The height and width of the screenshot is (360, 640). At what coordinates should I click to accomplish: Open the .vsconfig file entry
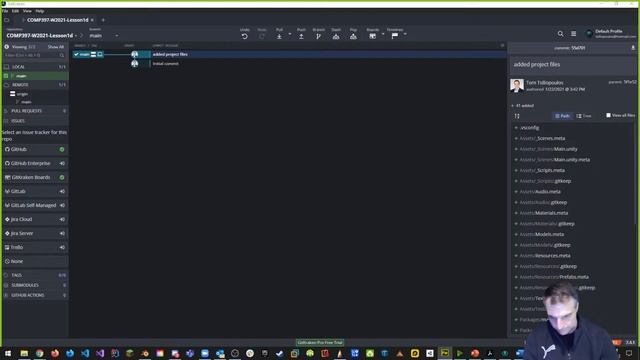[x=529, y=128]
